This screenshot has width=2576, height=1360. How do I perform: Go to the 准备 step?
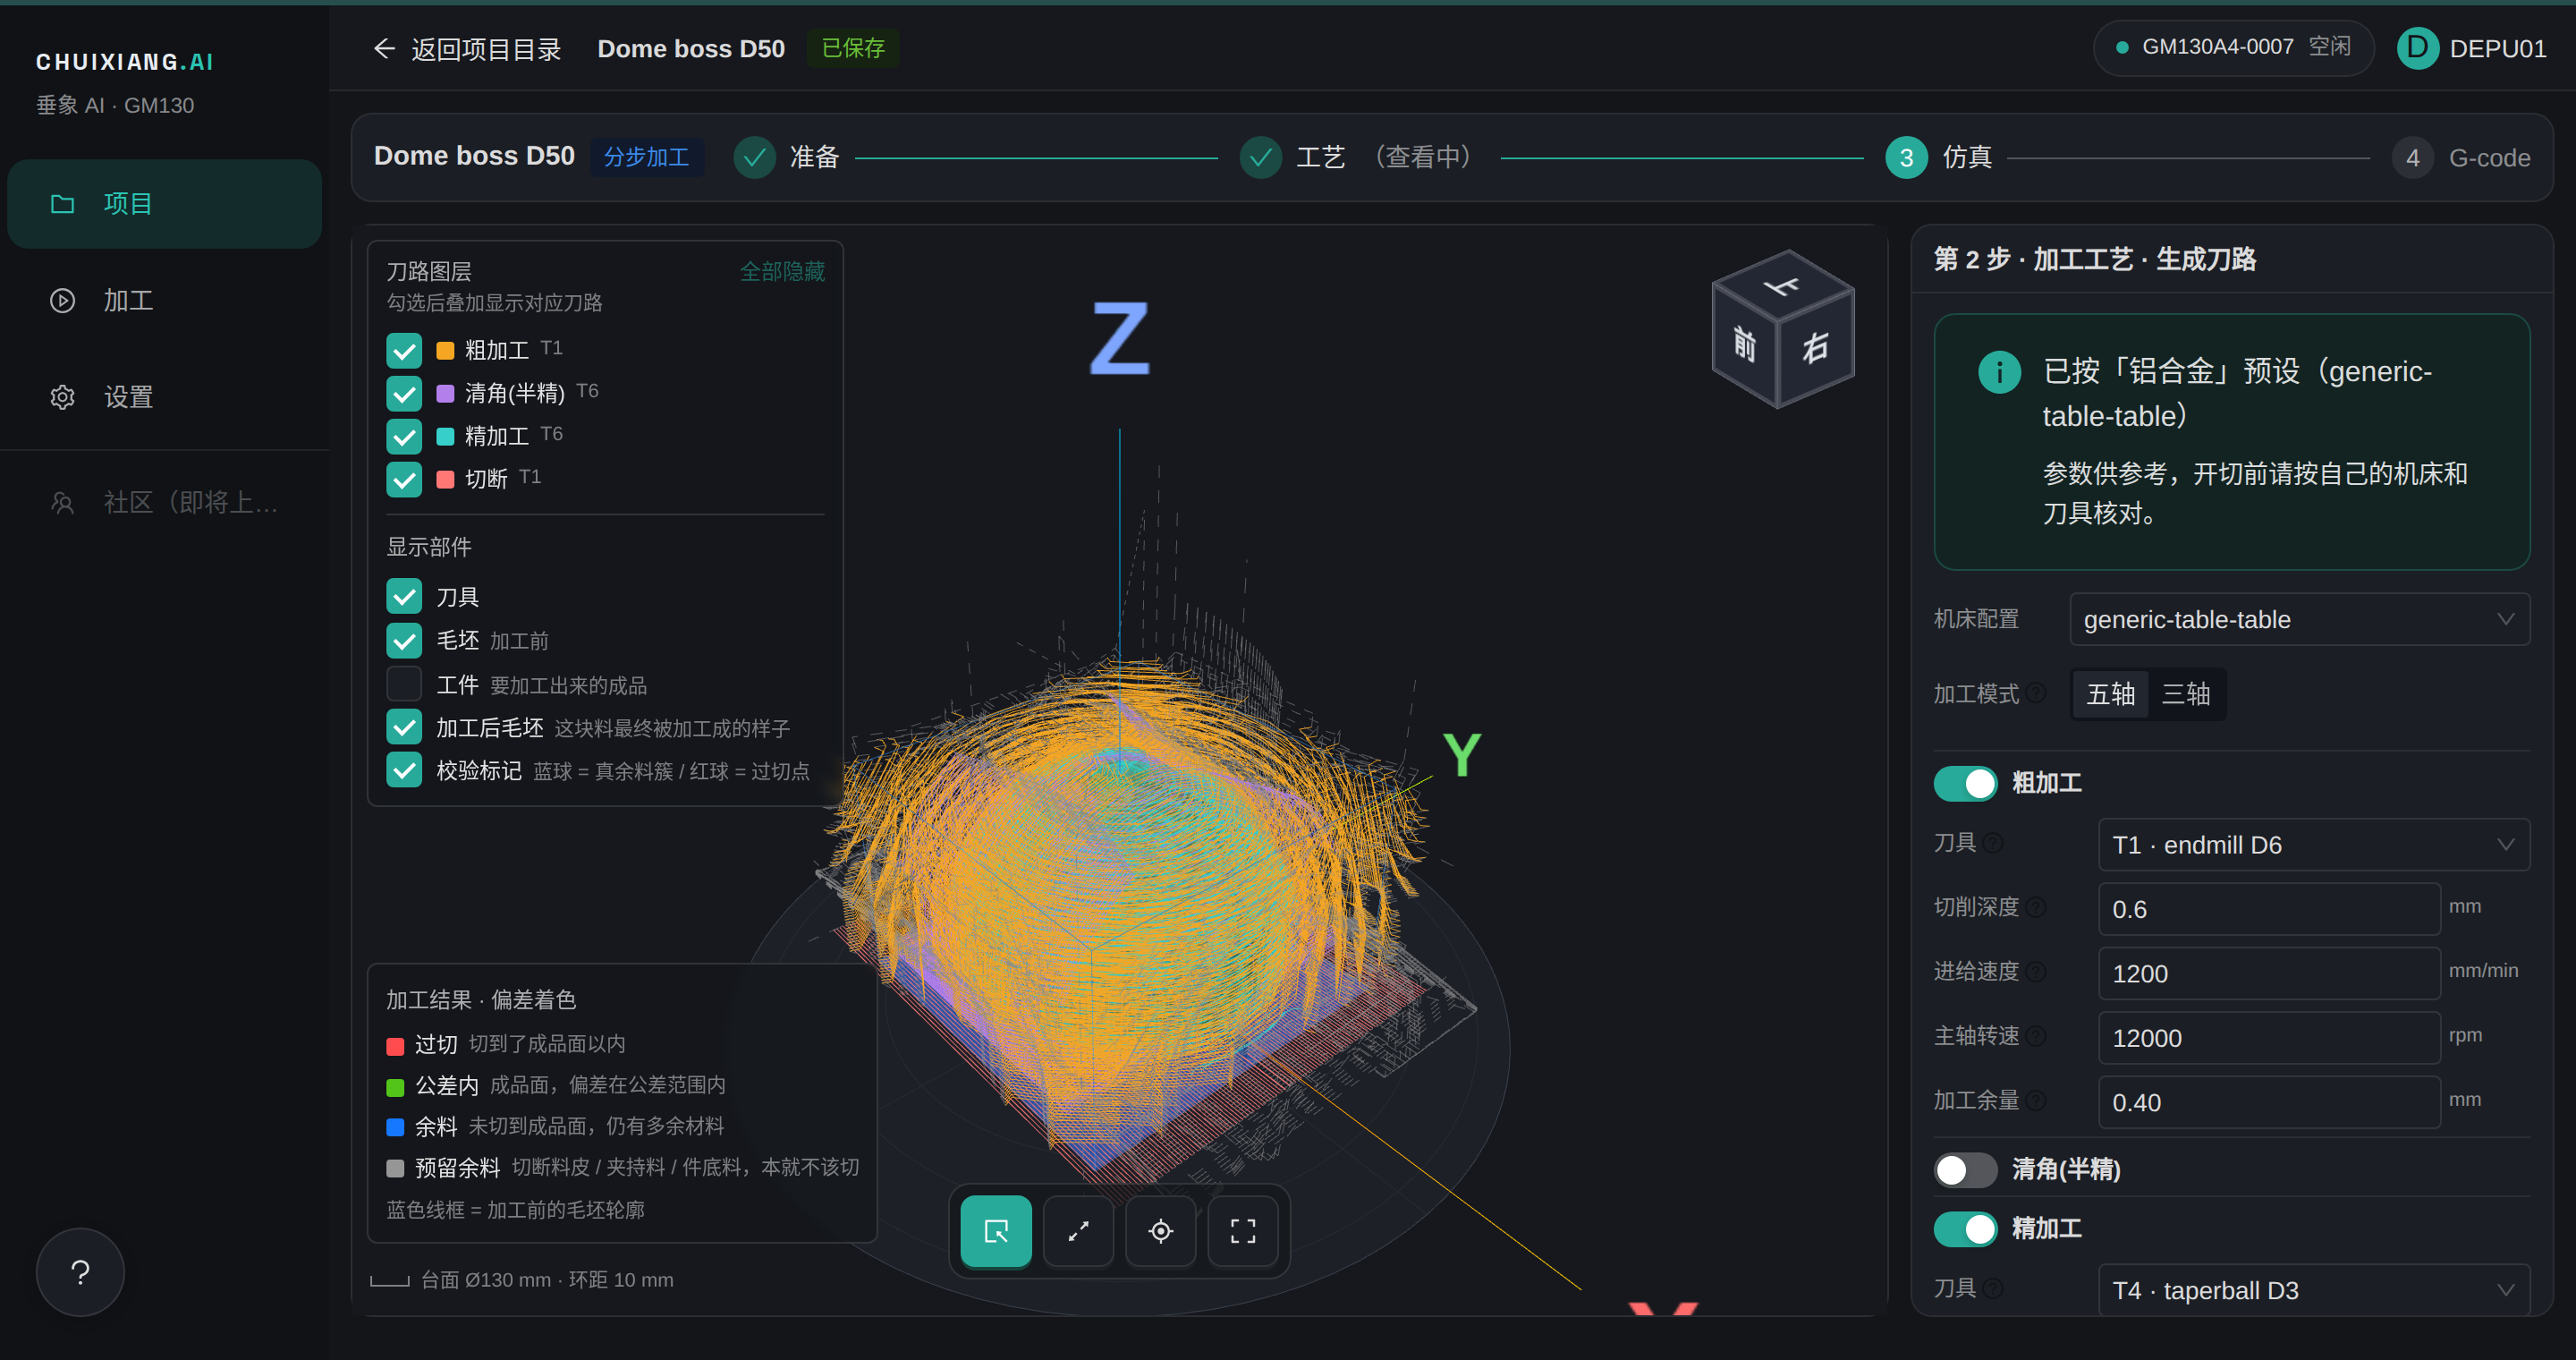tap(786, 157)
